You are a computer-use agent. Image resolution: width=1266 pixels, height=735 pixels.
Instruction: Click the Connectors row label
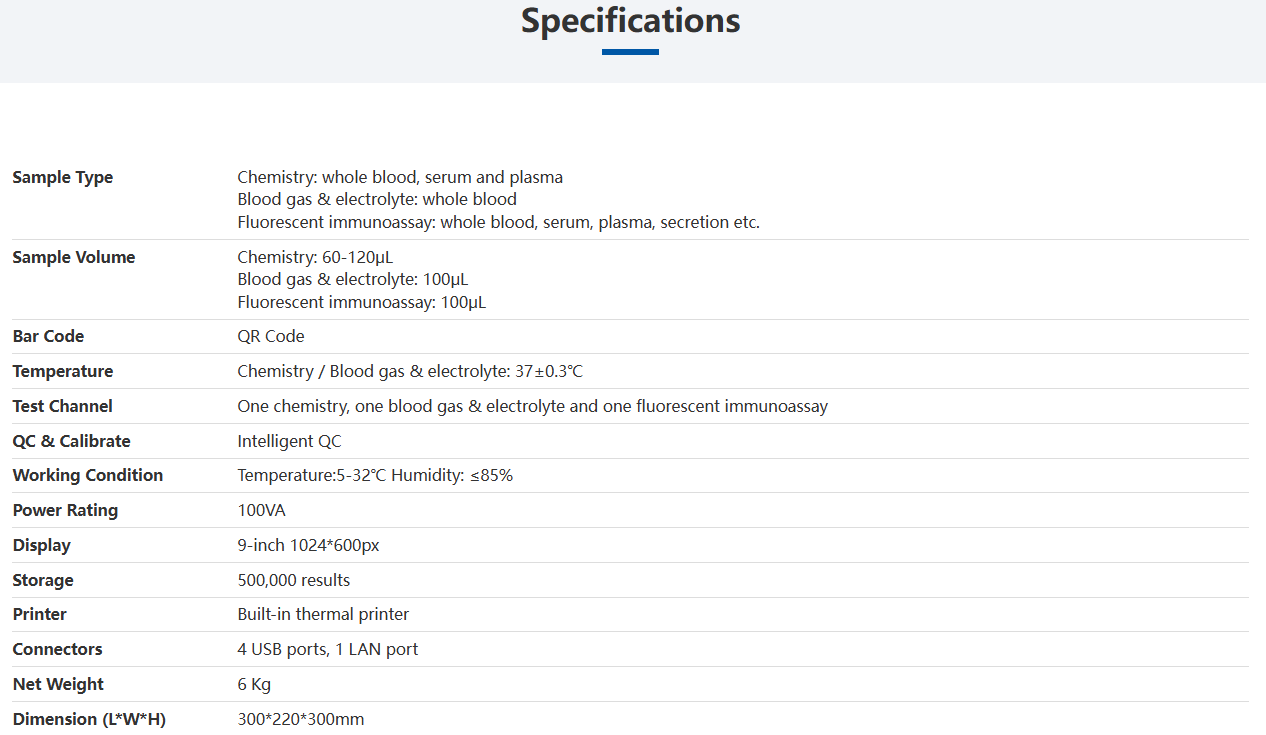click(x=57, y=649)
